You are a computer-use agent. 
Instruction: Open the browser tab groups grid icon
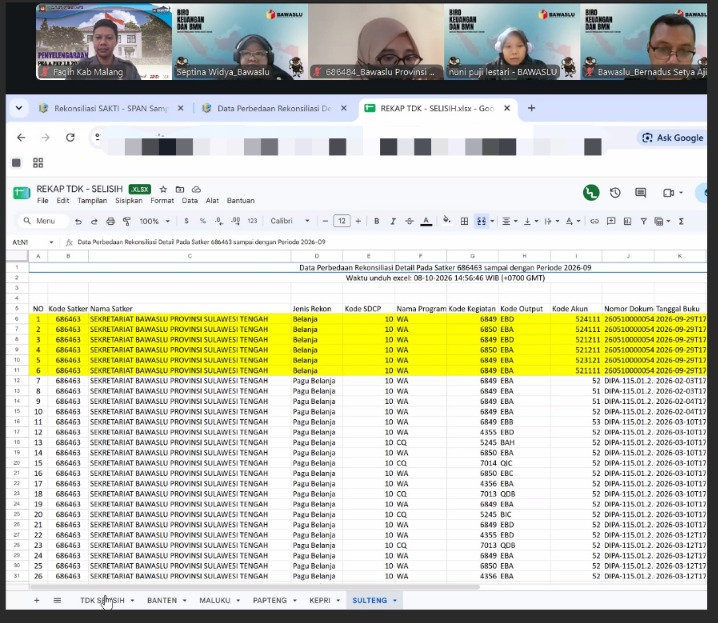click(x=38, y=163)
